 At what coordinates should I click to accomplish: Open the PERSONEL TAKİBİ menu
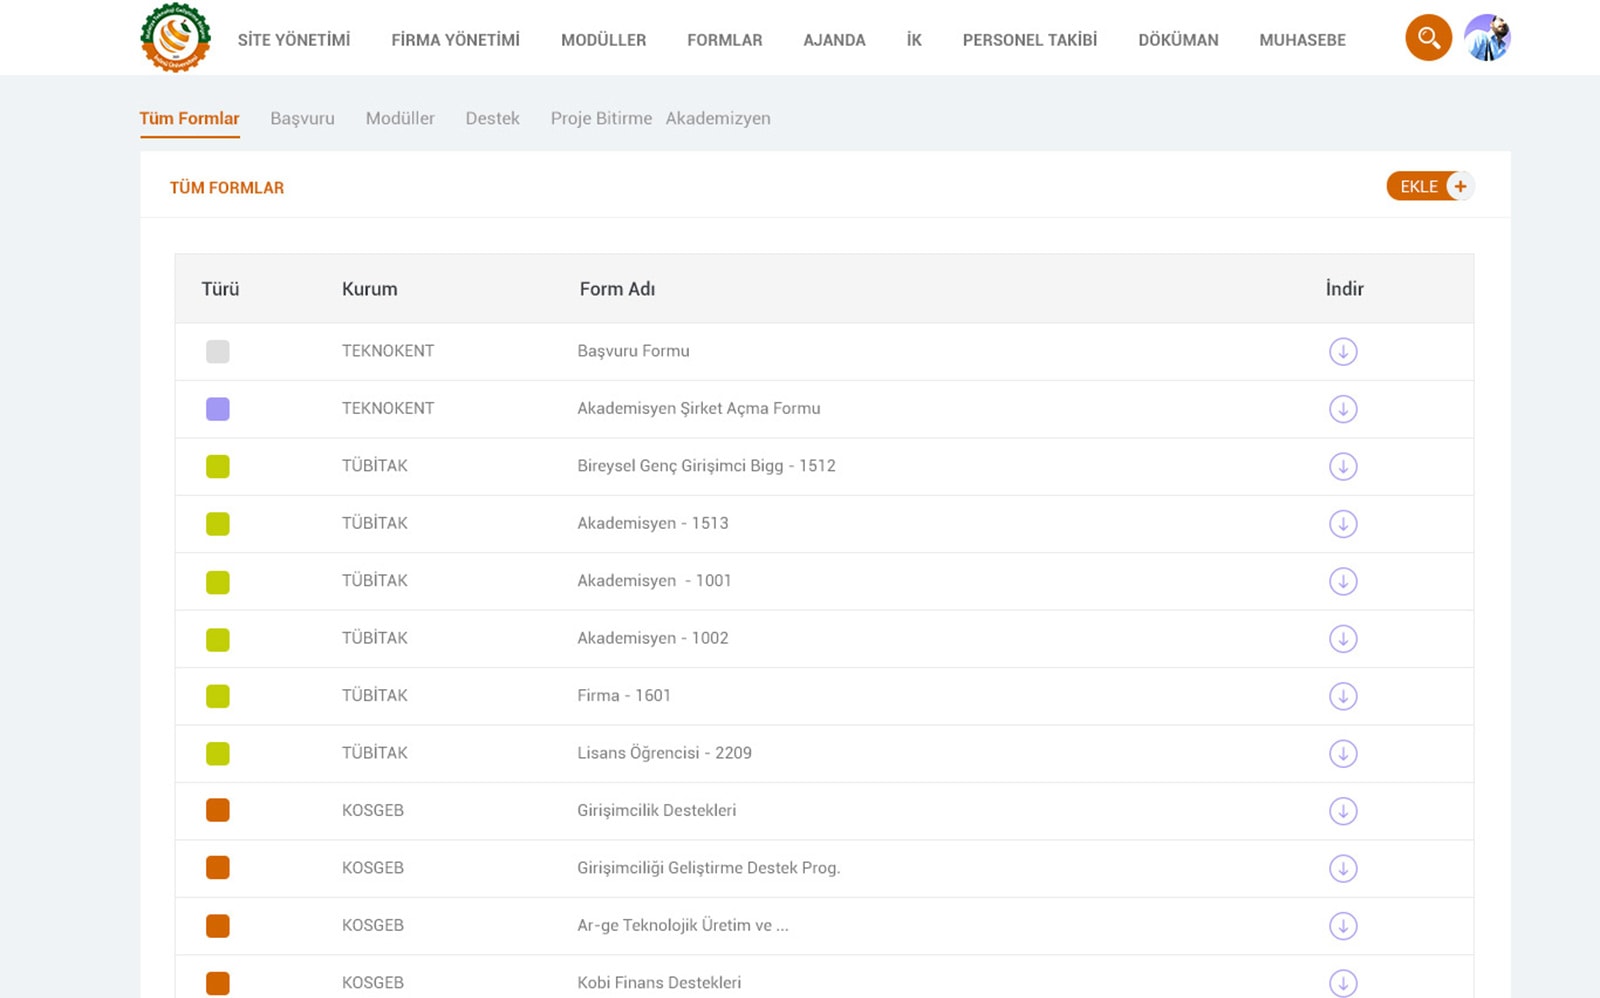[x=1029, y=40]
